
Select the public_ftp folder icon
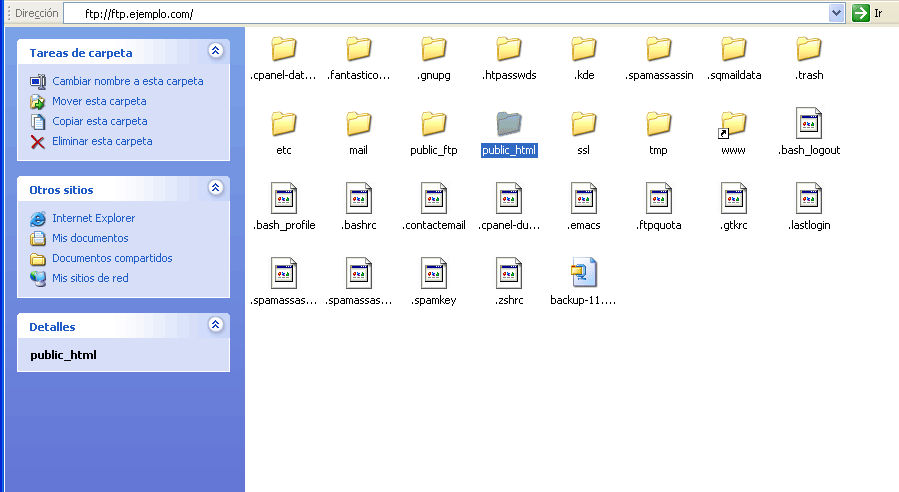(x=434, y=124)
